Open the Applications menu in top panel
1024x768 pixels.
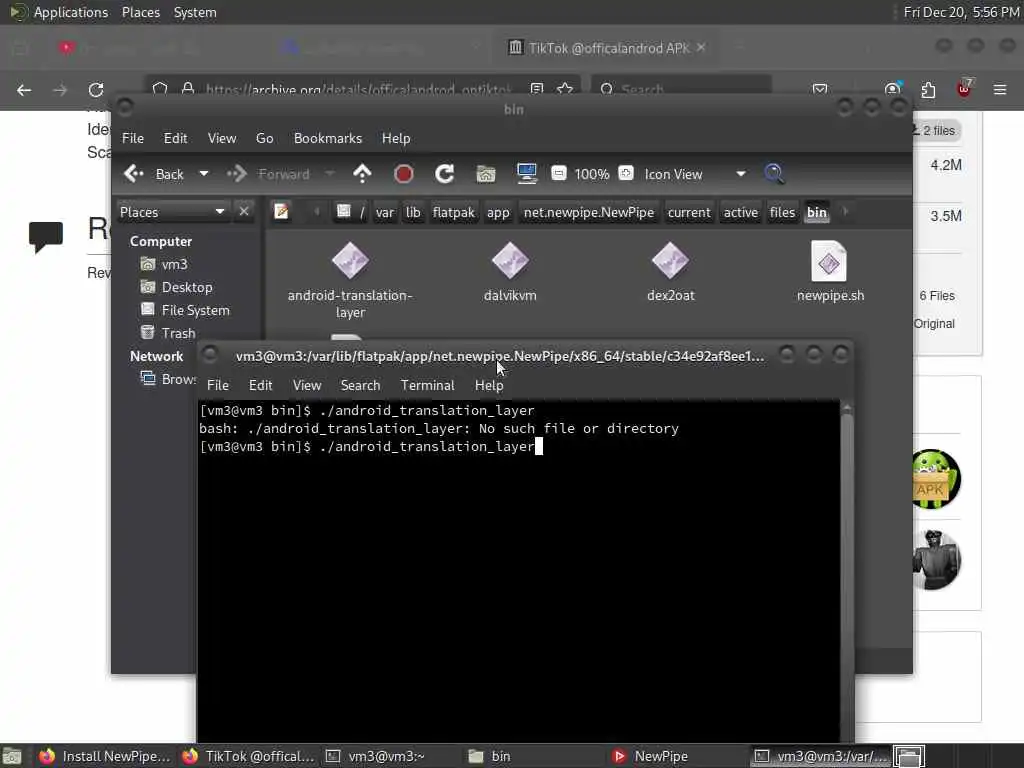click(x=71, y=12)
